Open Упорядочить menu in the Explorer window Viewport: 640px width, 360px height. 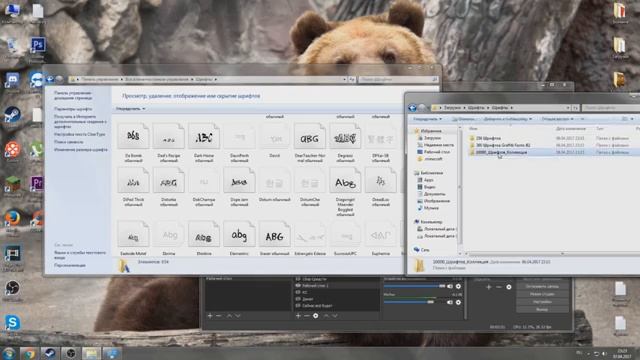(x=427, y=119)
